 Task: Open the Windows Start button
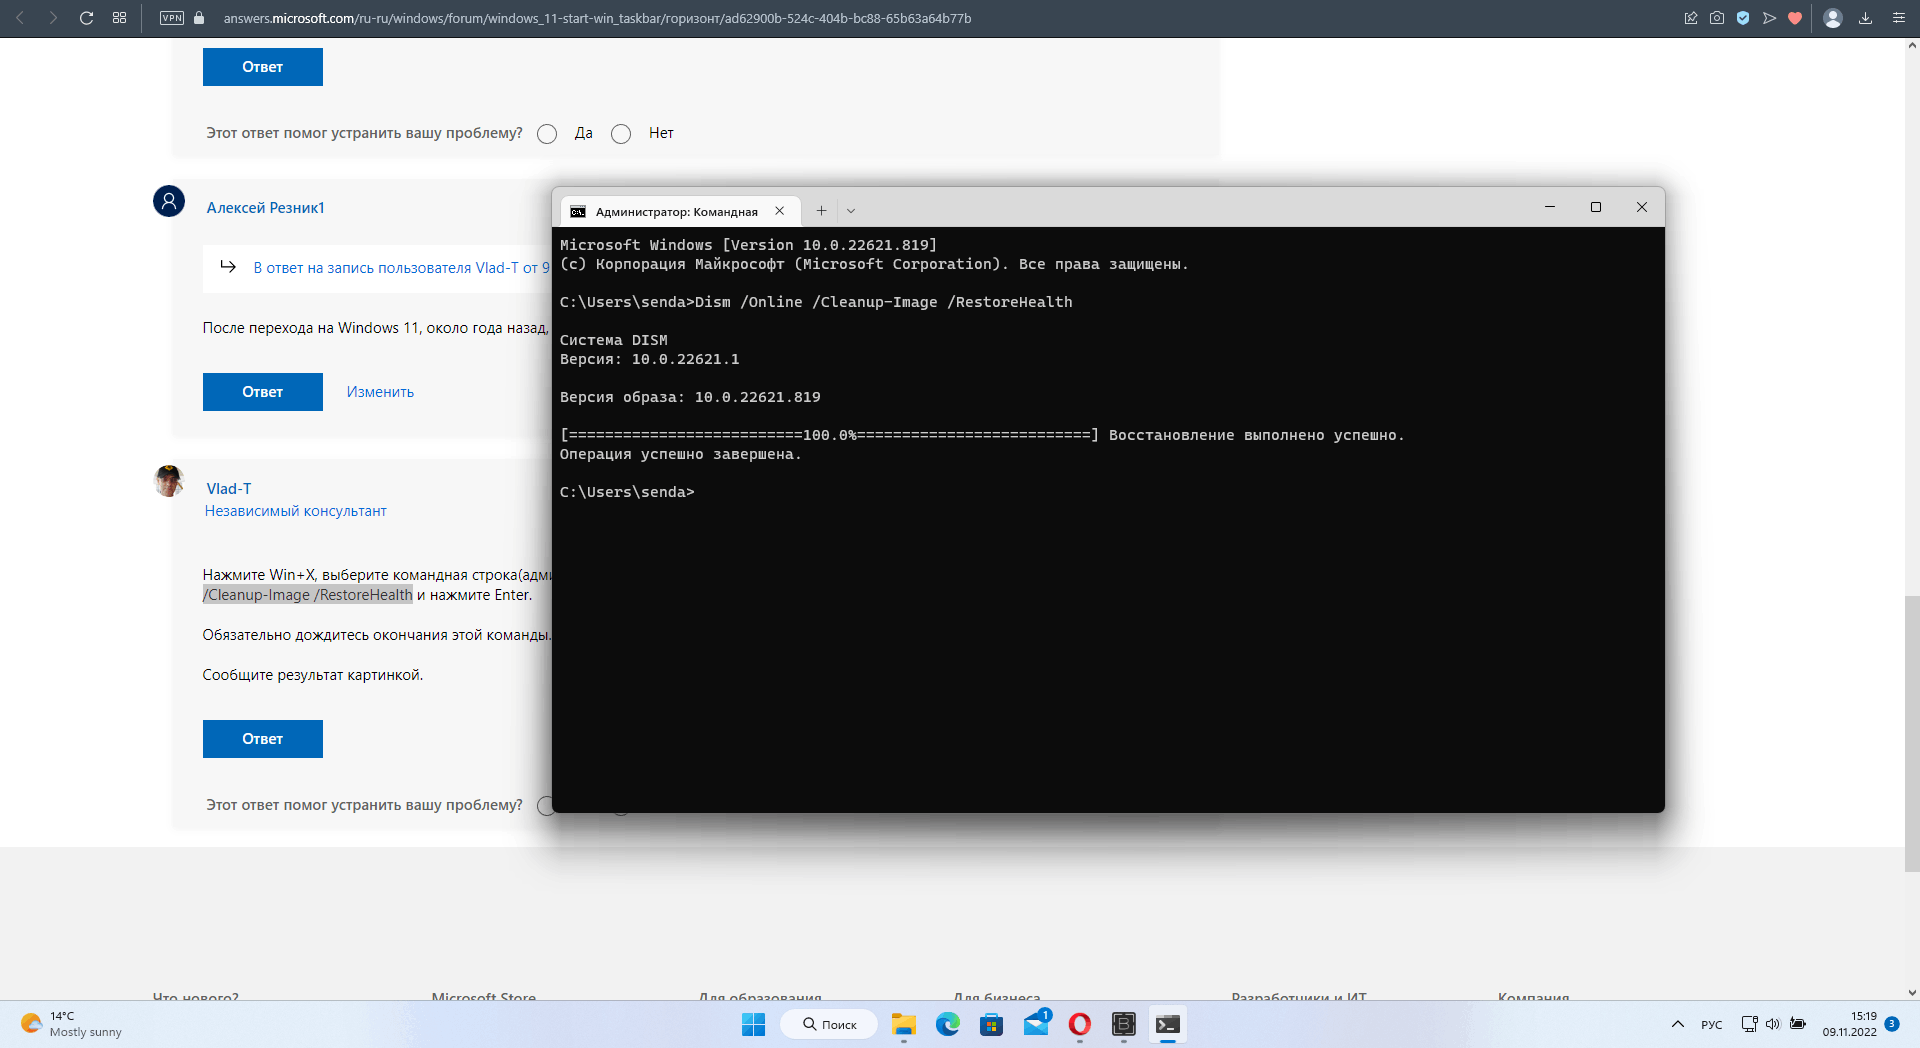tap(753, 1024)
